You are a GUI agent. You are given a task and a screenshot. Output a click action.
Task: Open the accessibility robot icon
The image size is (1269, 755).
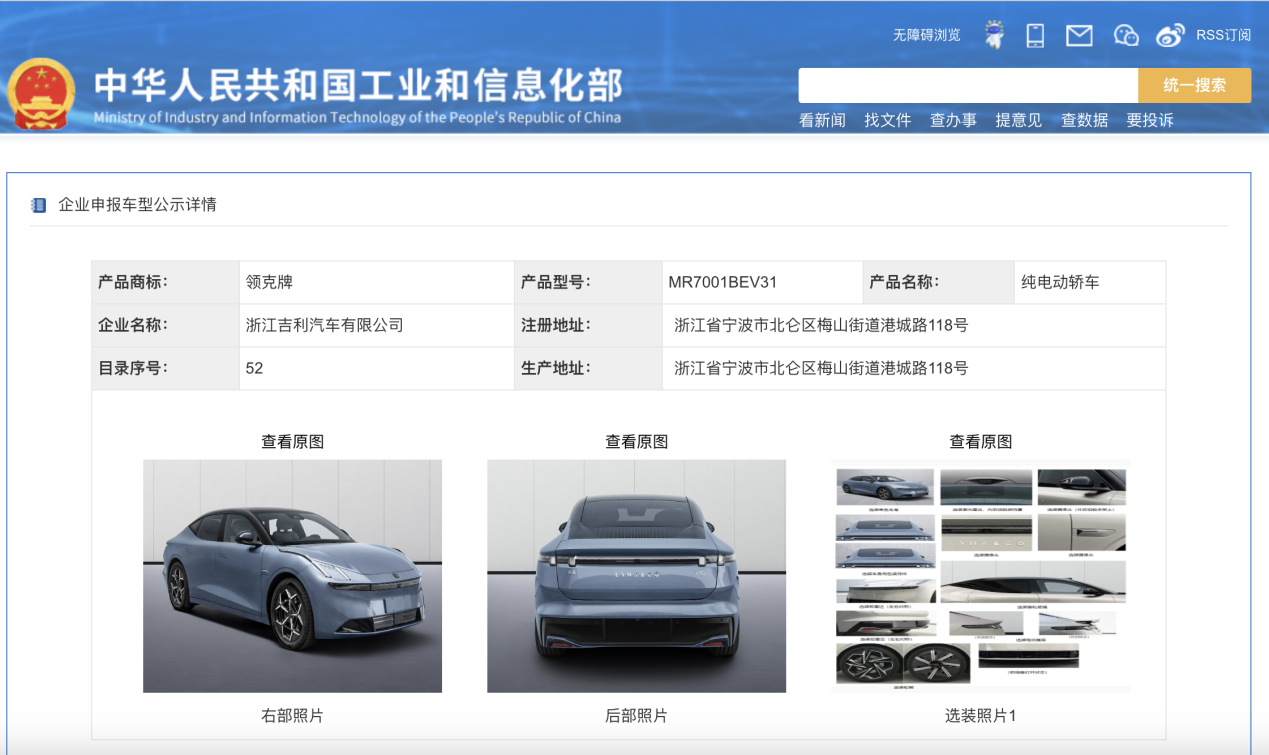993,35
